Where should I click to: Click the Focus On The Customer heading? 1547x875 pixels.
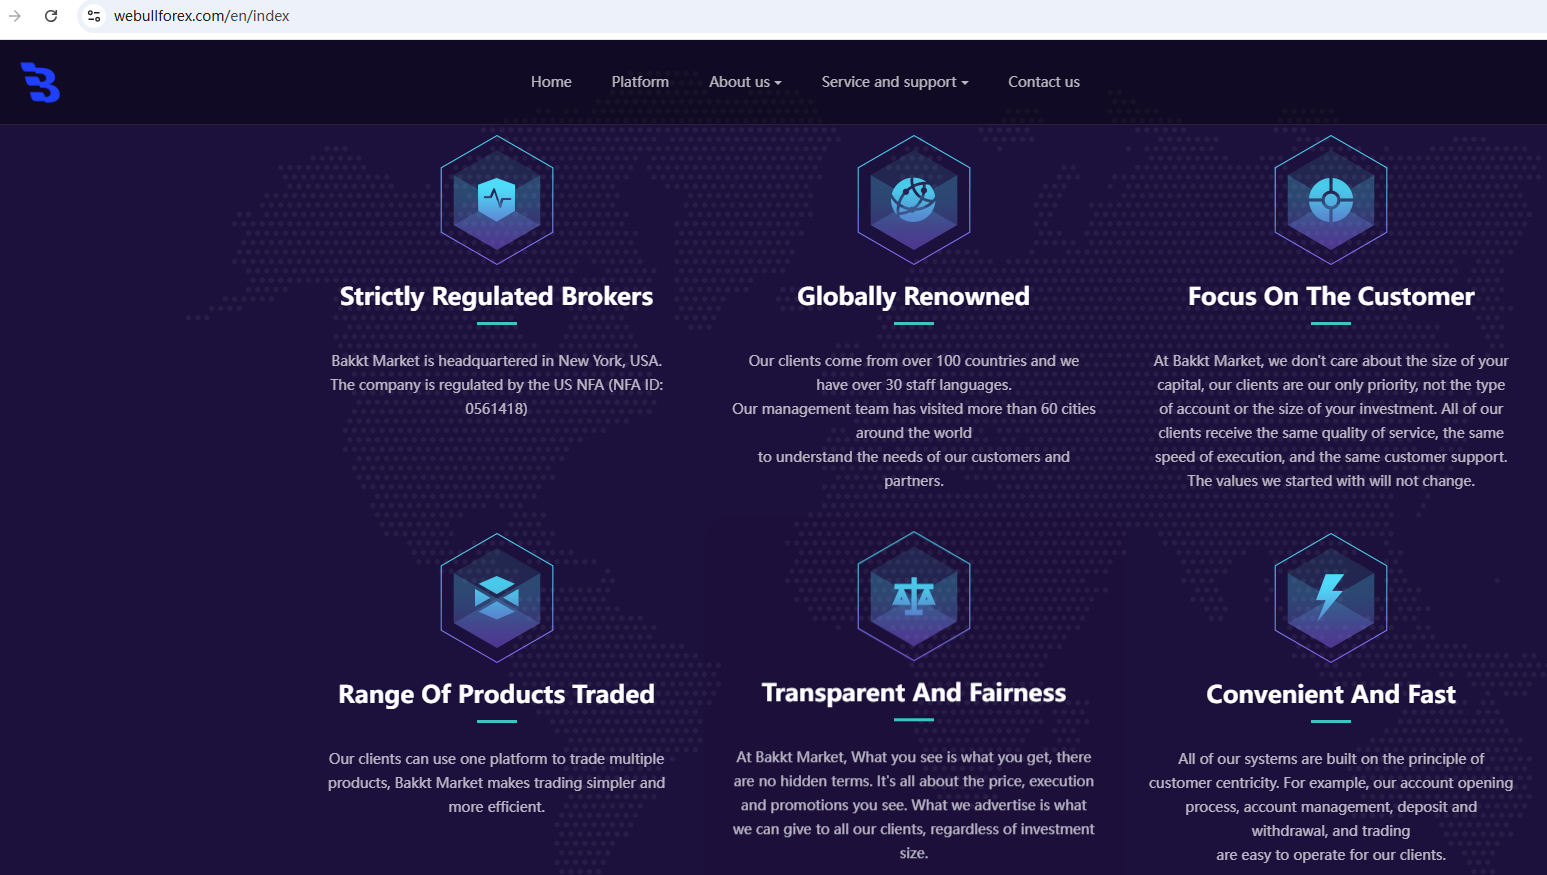click(x=1331, y=296)
